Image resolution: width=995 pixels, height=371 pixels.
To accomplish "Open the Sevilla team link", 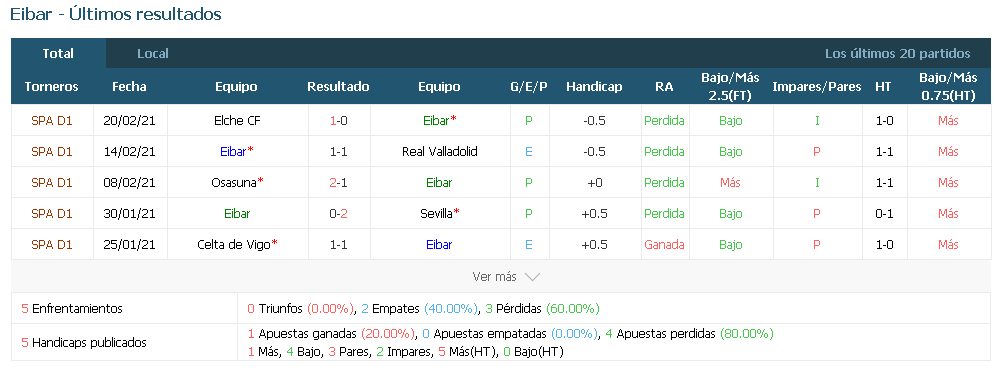I will [x=437, y=214].
